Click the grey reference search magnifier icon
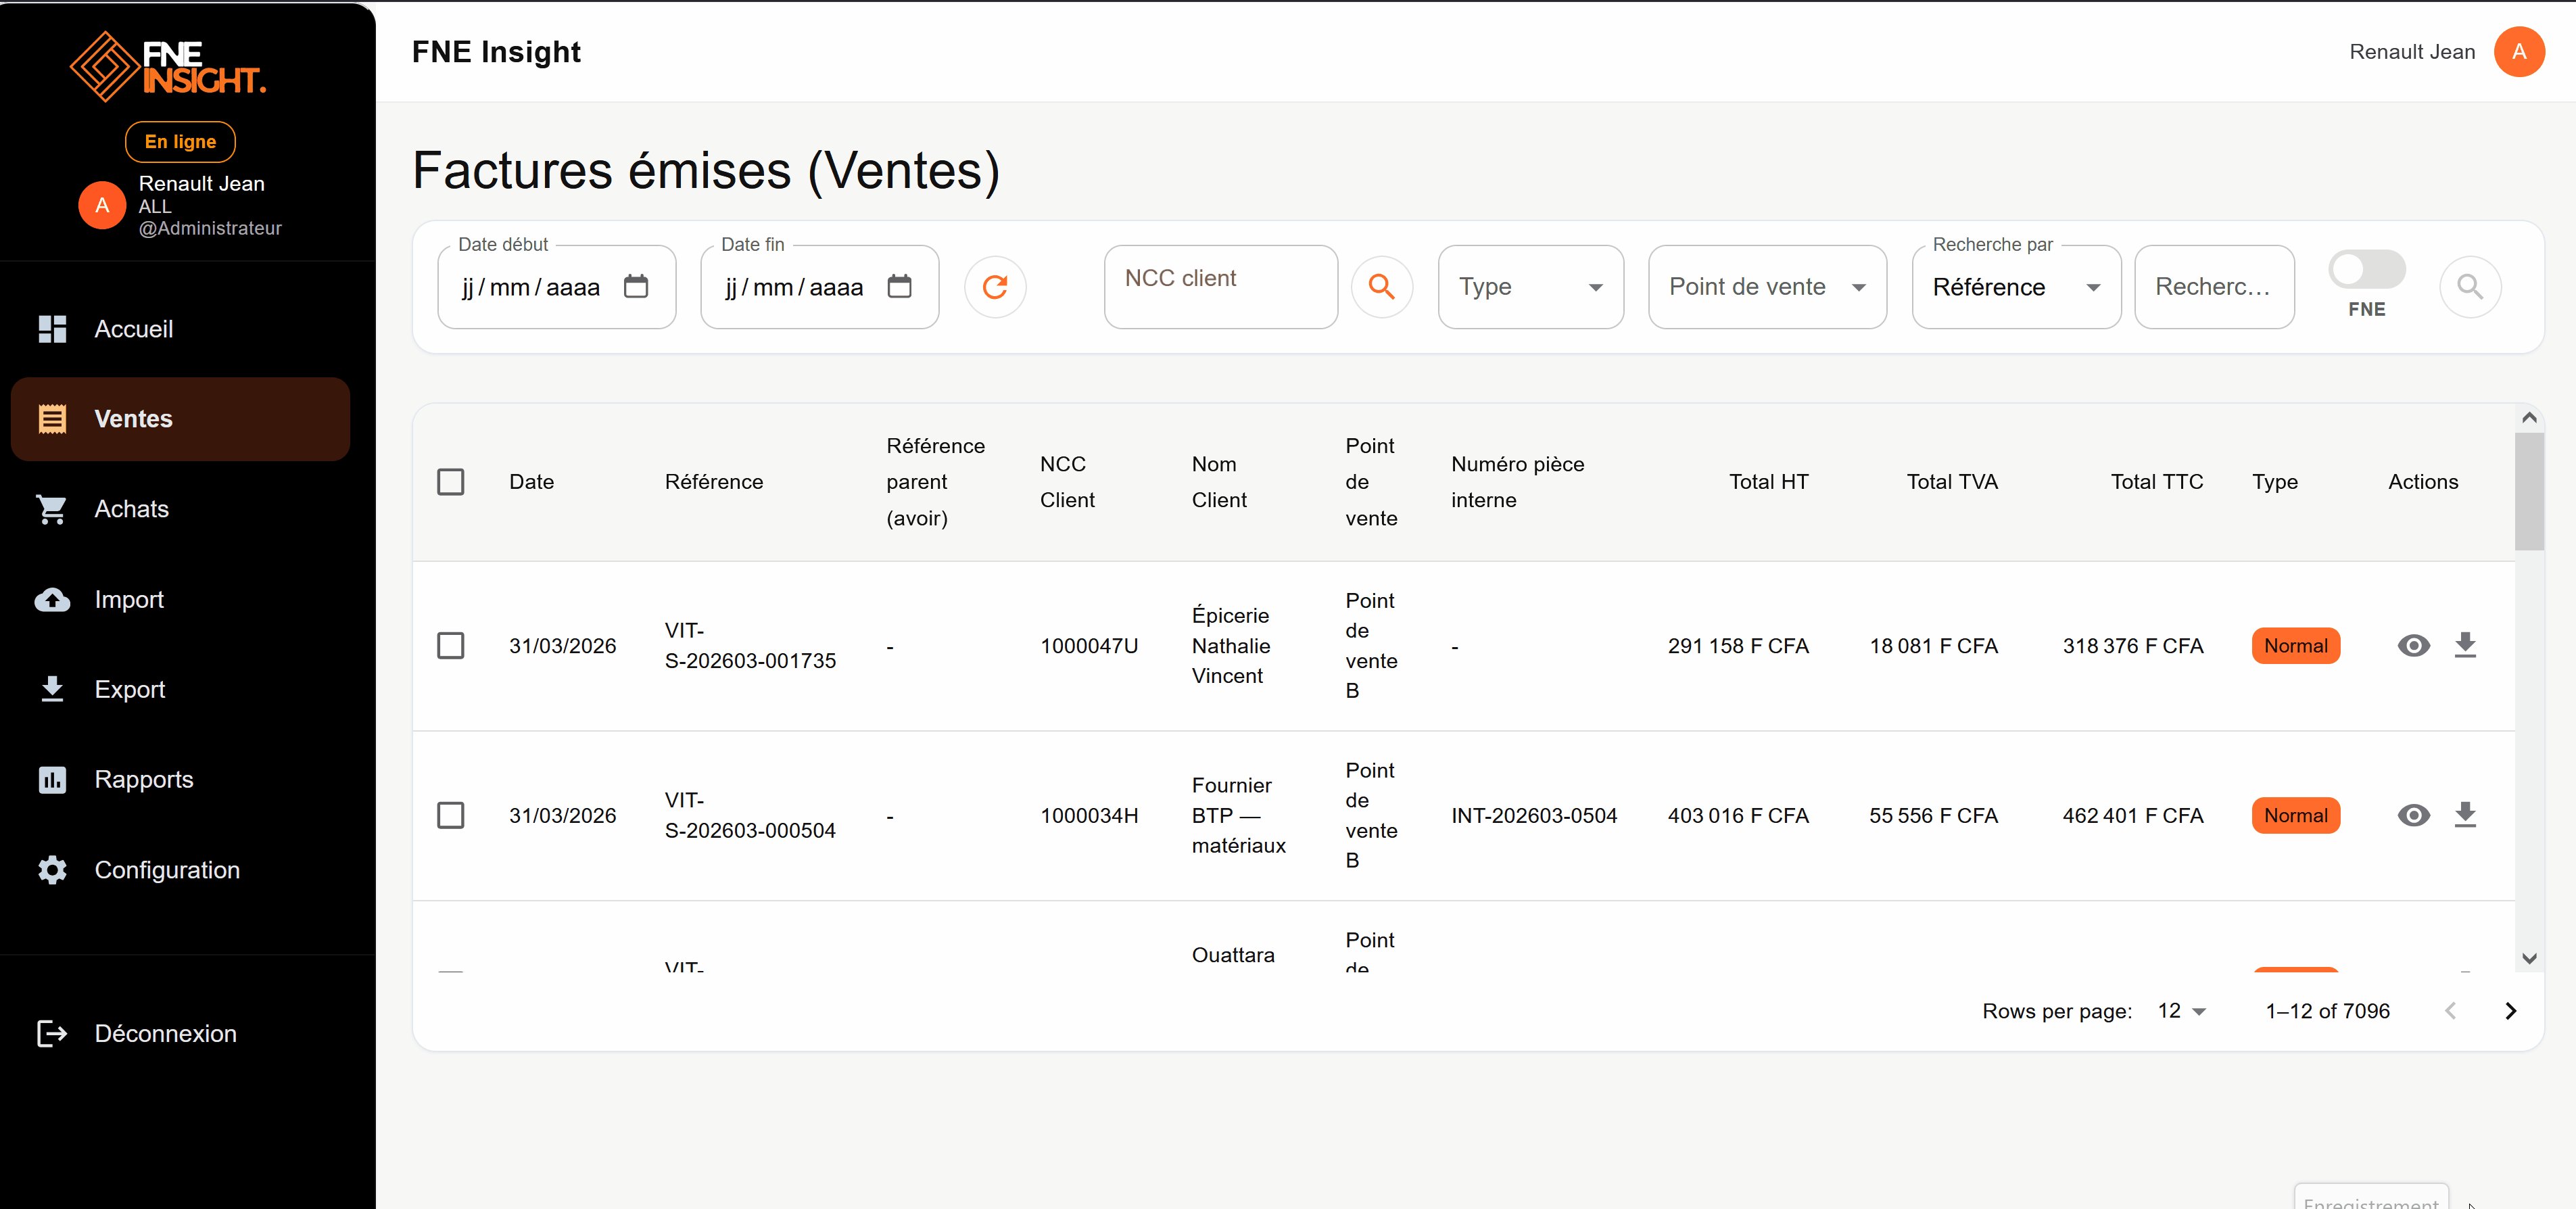Image resolution: width=2576 pixels, height=1209 pixels. click(2469, 287)
